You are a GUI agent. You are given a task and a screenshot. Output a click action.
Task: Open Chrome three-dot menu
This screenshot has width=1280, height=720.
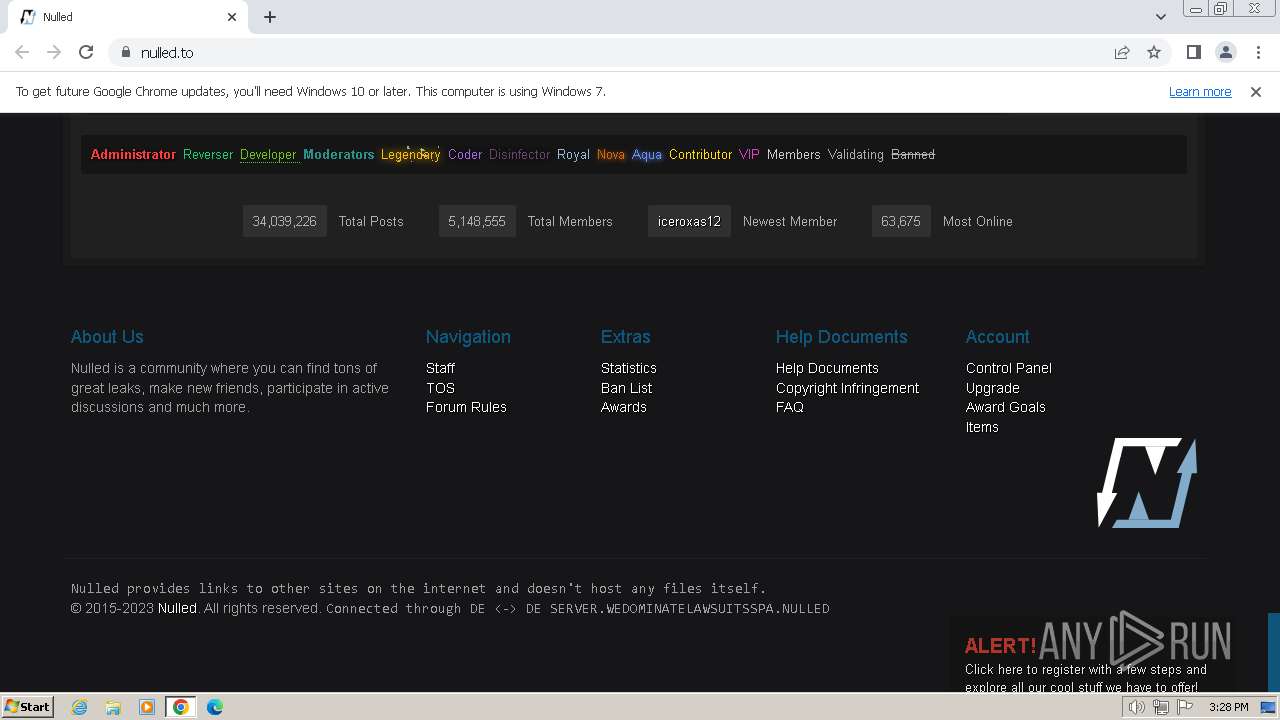click(x=1257, y=52)
